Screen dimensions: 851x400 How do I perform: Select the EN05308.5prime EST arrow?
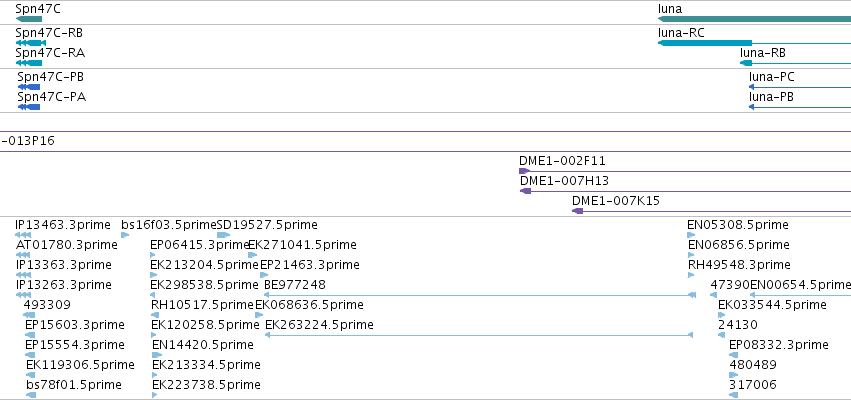(691, 235)
